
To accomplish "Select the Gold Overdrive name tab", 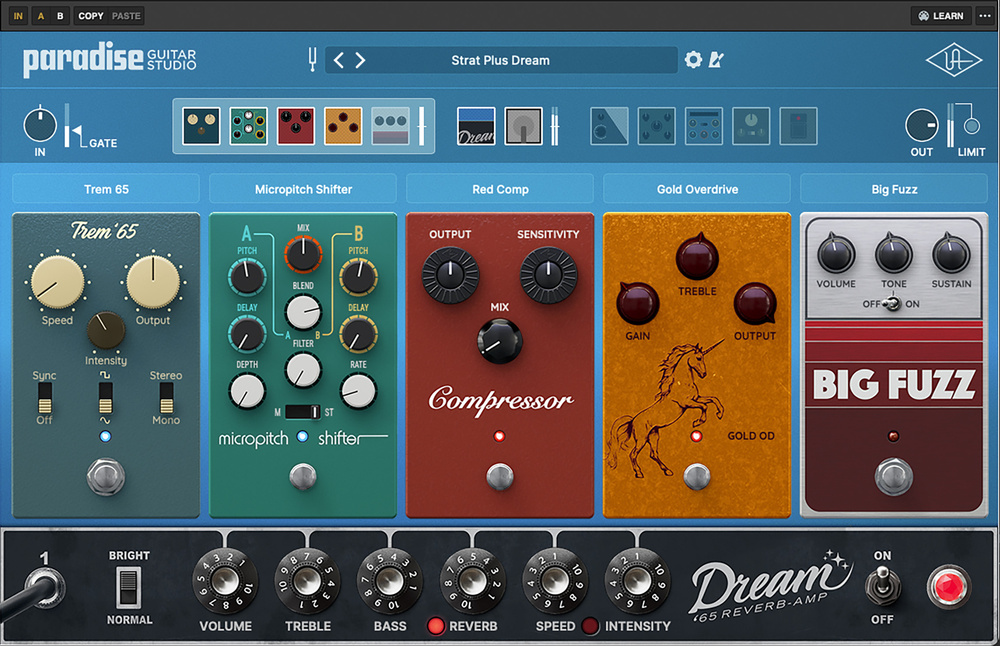I will pos(696,189).
